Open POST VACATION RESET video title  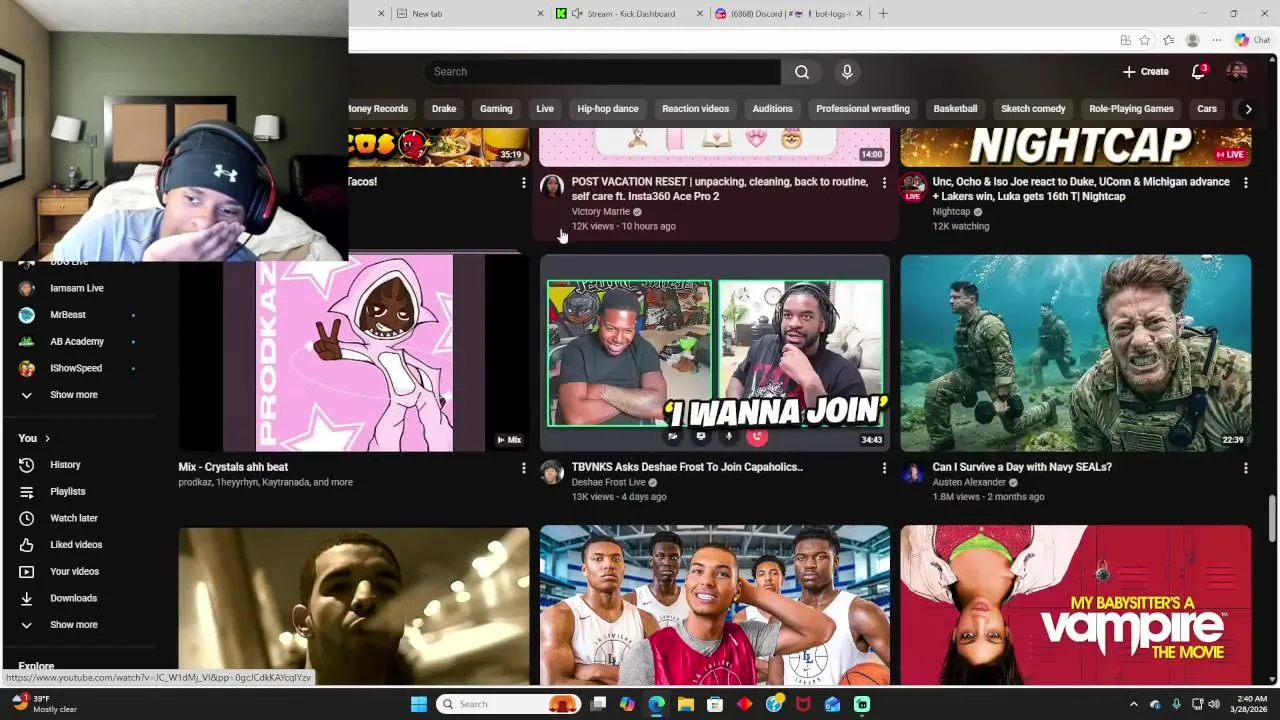tap(720, 189)
